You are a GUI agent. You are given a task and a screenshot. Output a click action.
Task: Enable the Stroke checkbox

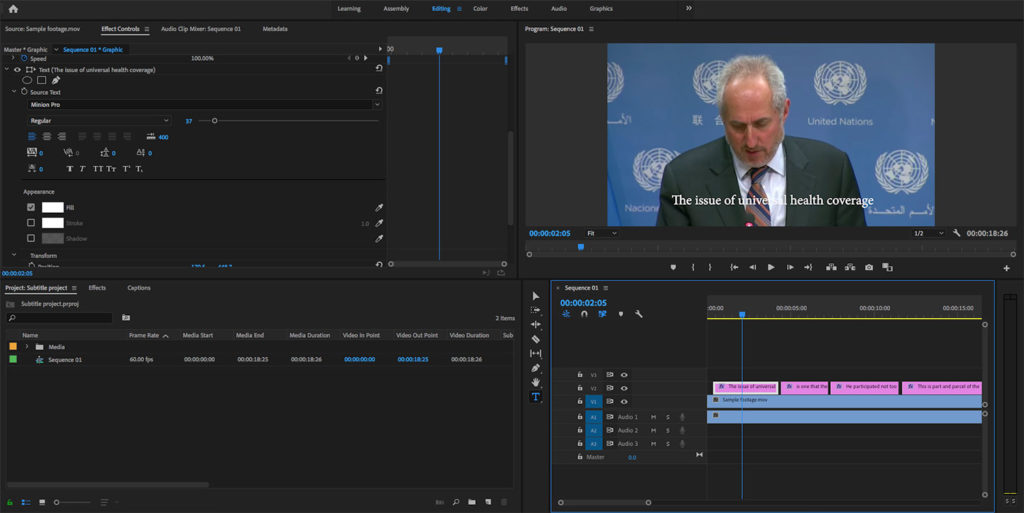(x=31, y=223)
